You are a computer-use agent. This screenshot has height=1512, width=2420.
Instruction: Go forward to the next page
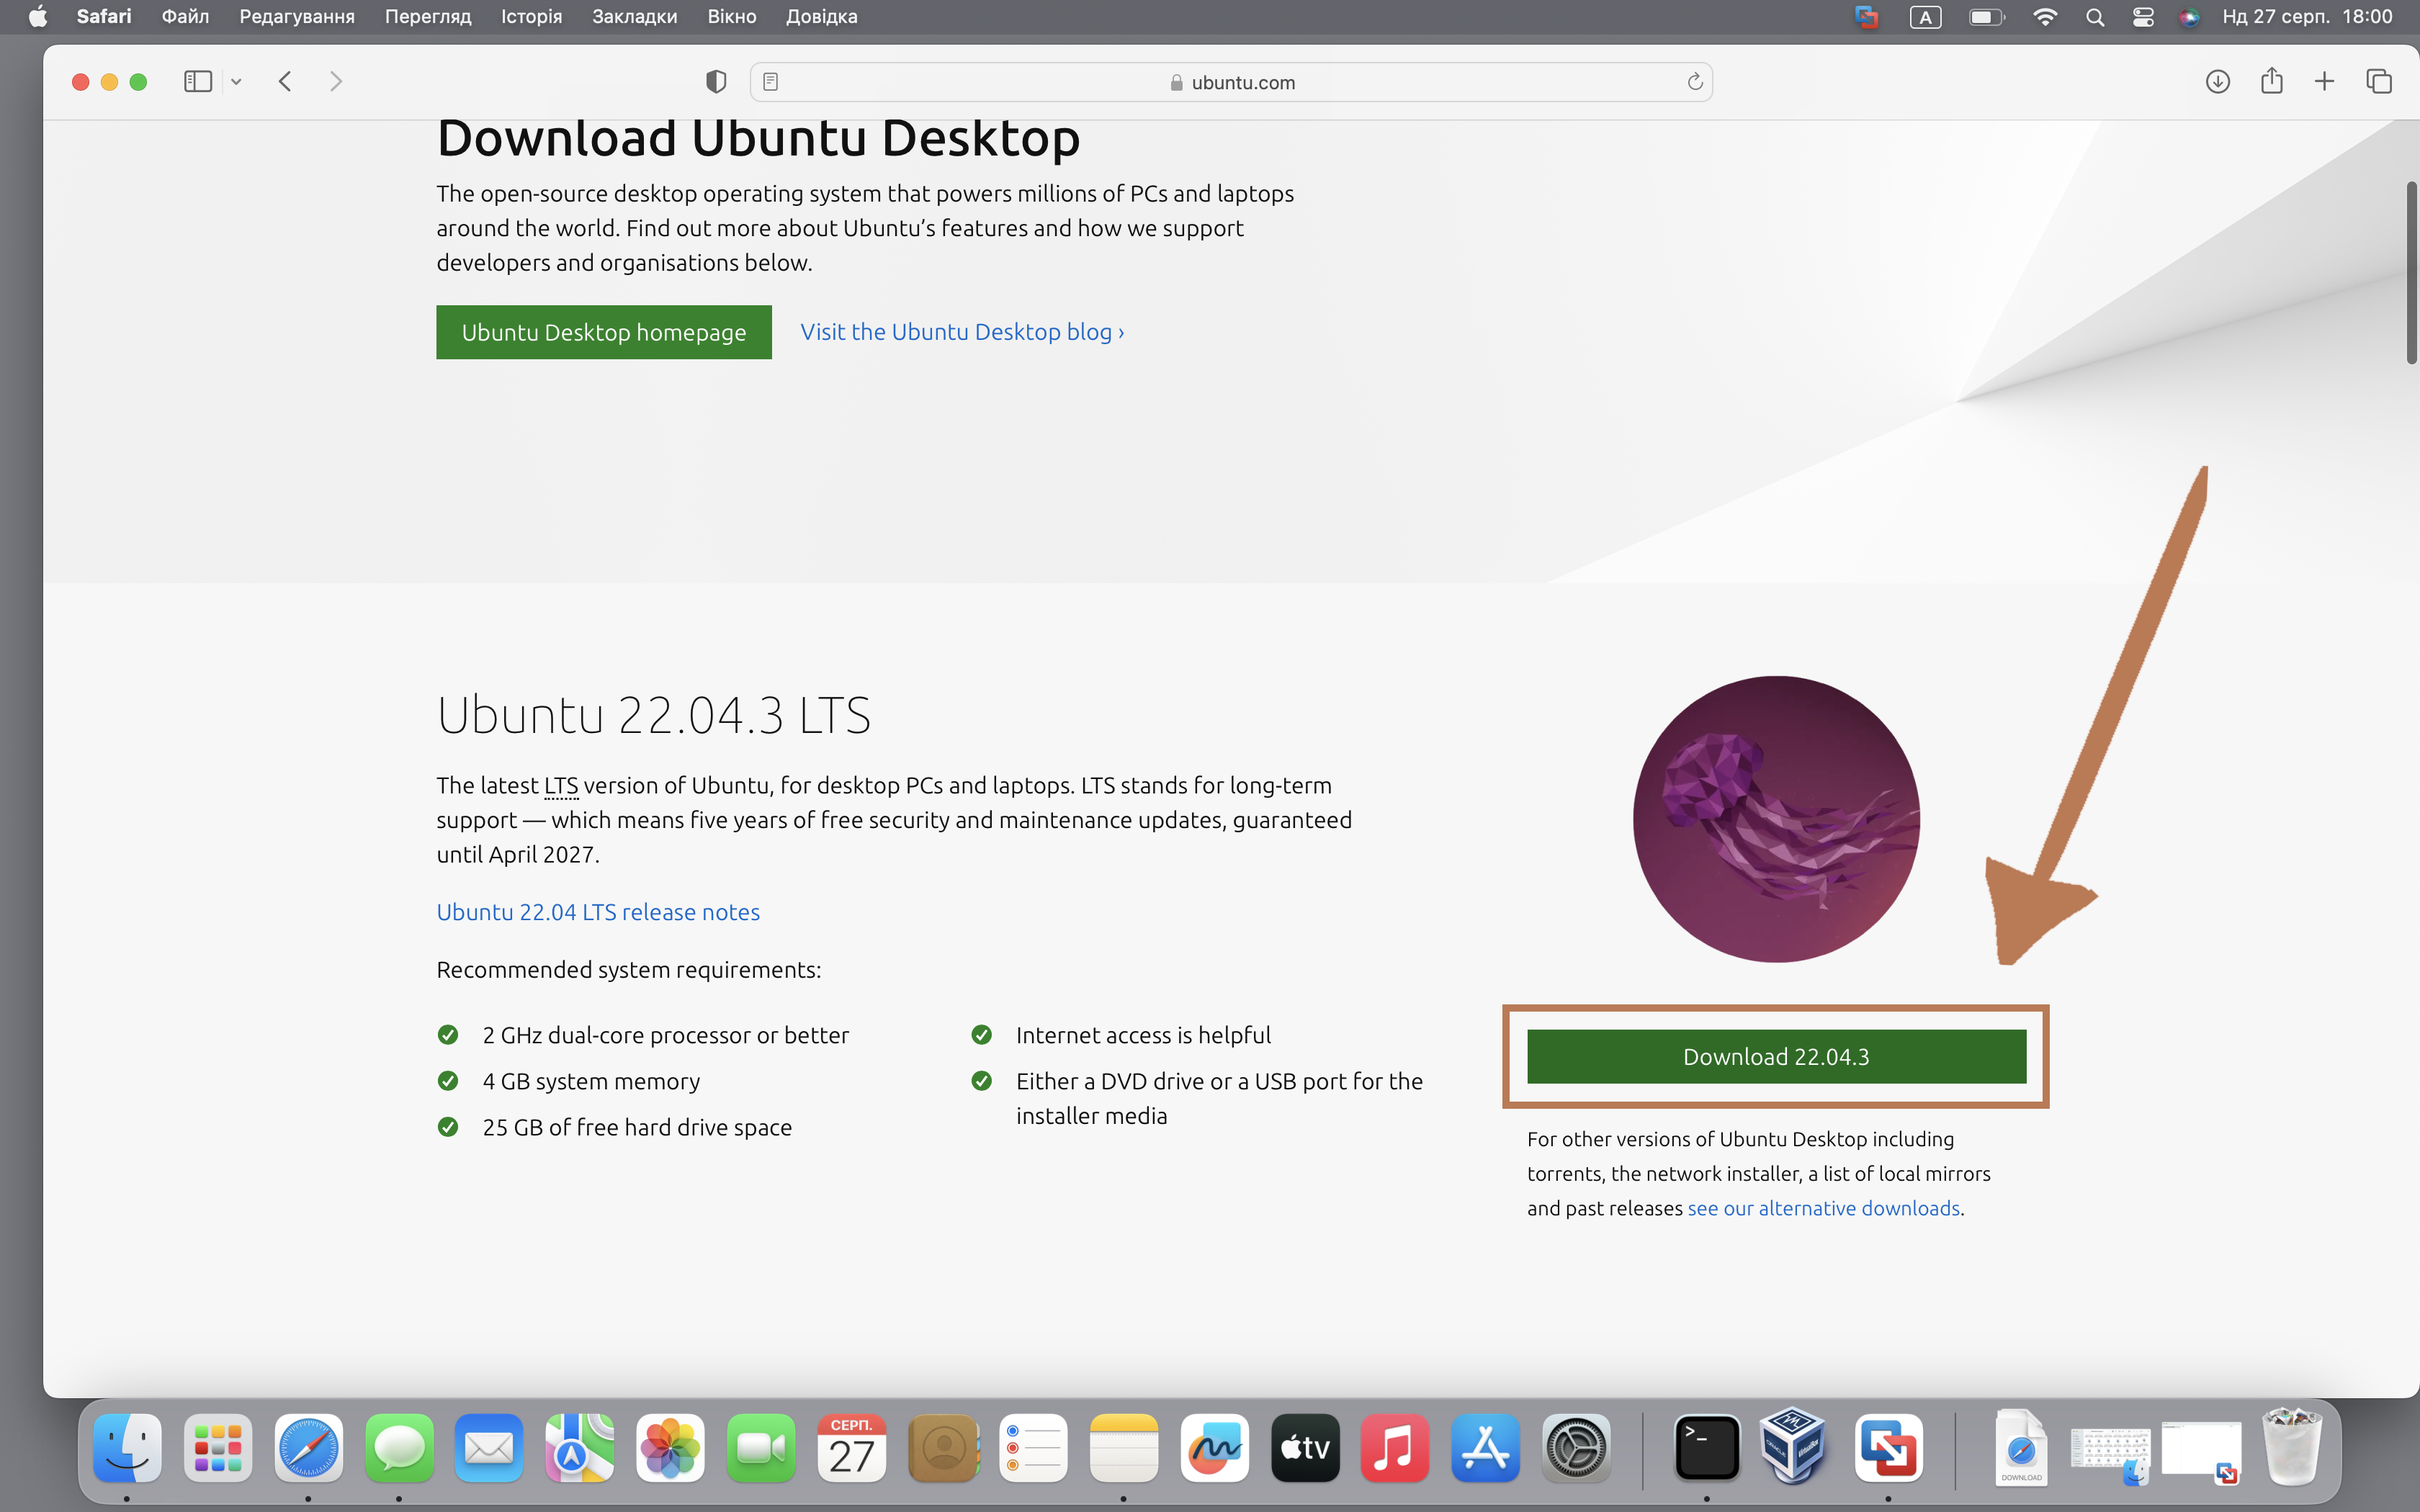(336, 82)
